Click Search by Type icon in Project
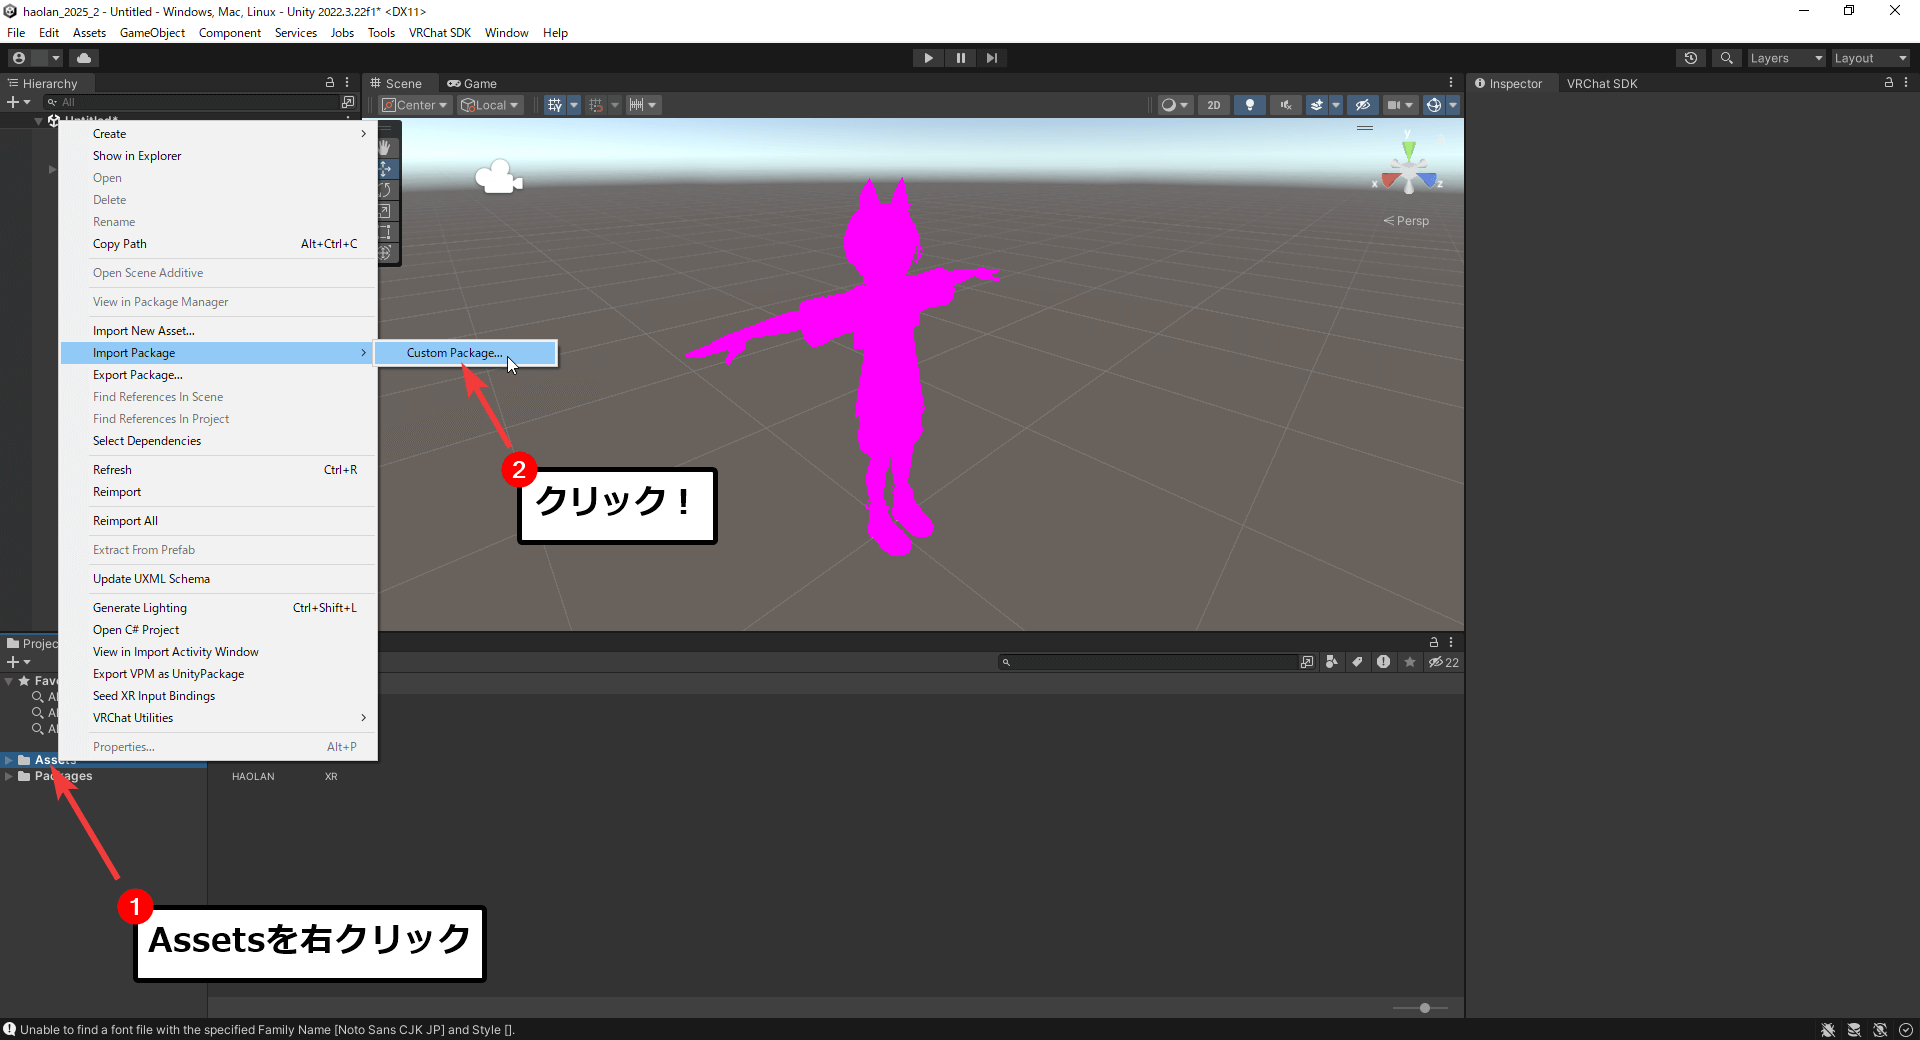The image size is (1920, 1040). point(1331,662)
